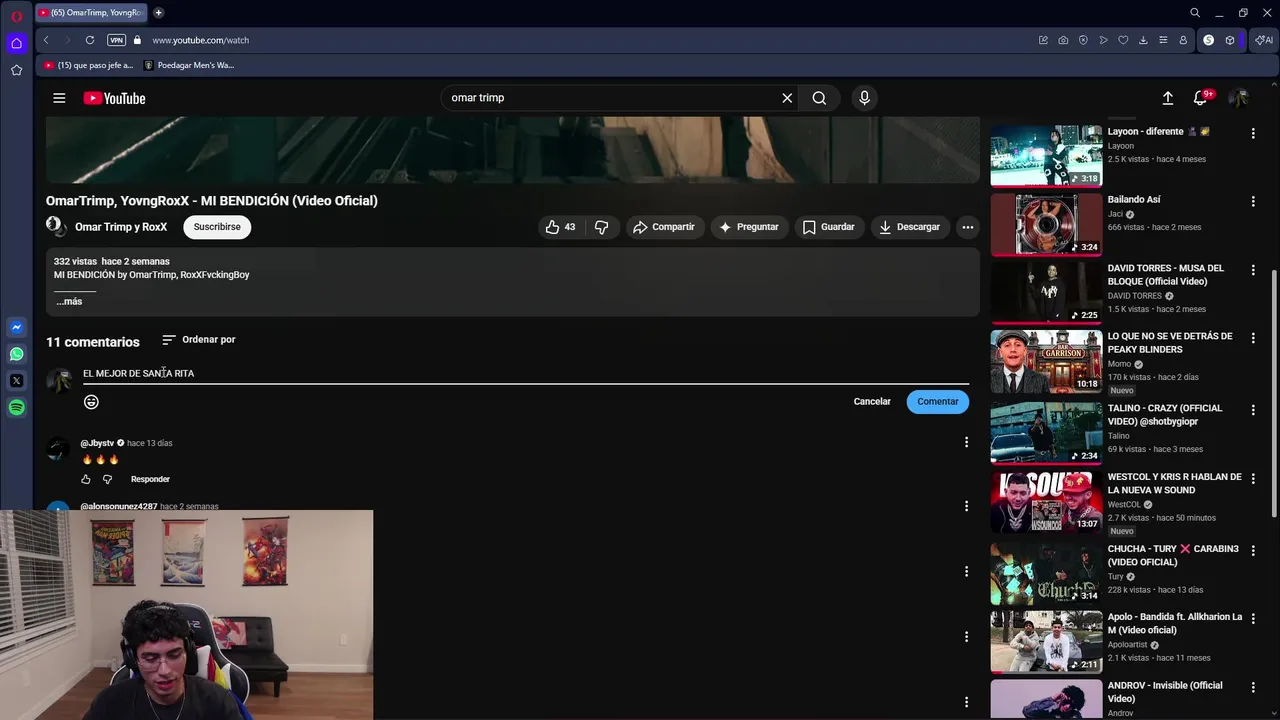Viewport: 1280px width, 720px height.
Task: Open the Create upload icon
Action: (1167, 98)
